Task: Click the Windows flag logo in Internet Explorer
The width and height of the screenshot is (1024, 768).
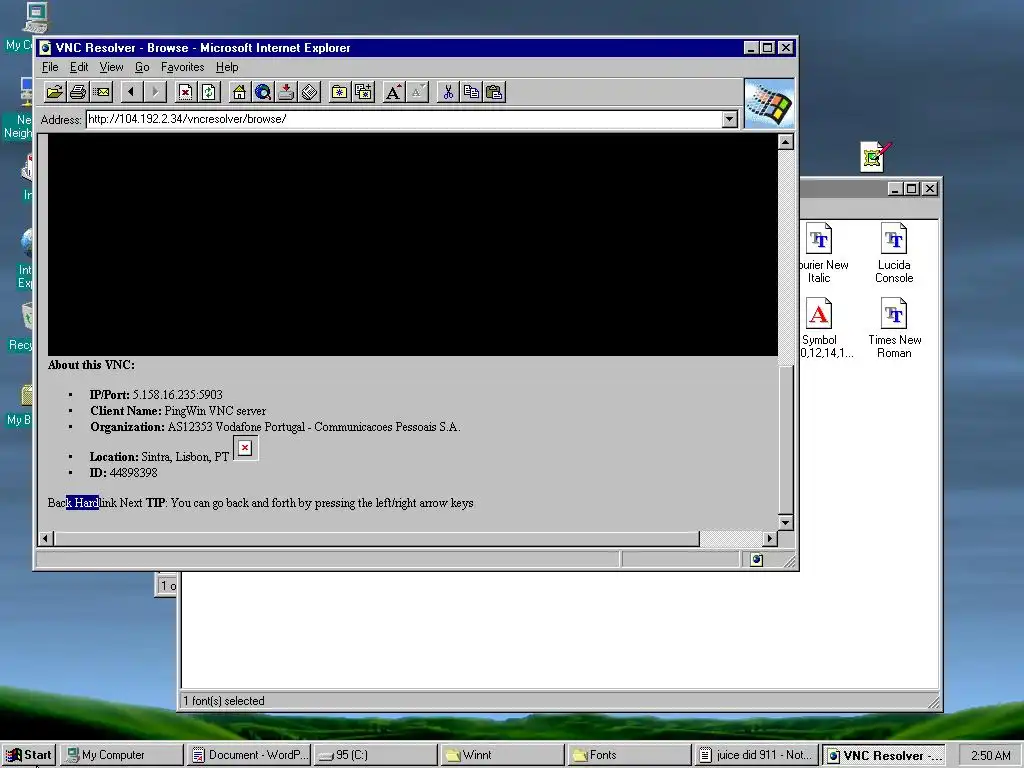Action: [x=769, y=103]
